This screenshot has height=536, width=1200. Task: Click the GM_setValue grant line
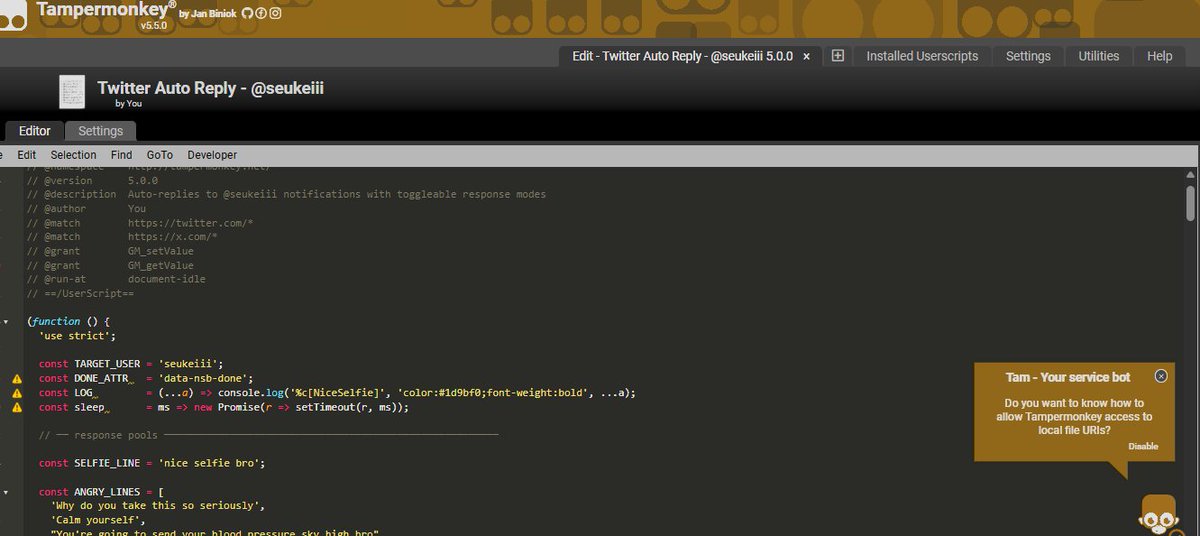111,251
